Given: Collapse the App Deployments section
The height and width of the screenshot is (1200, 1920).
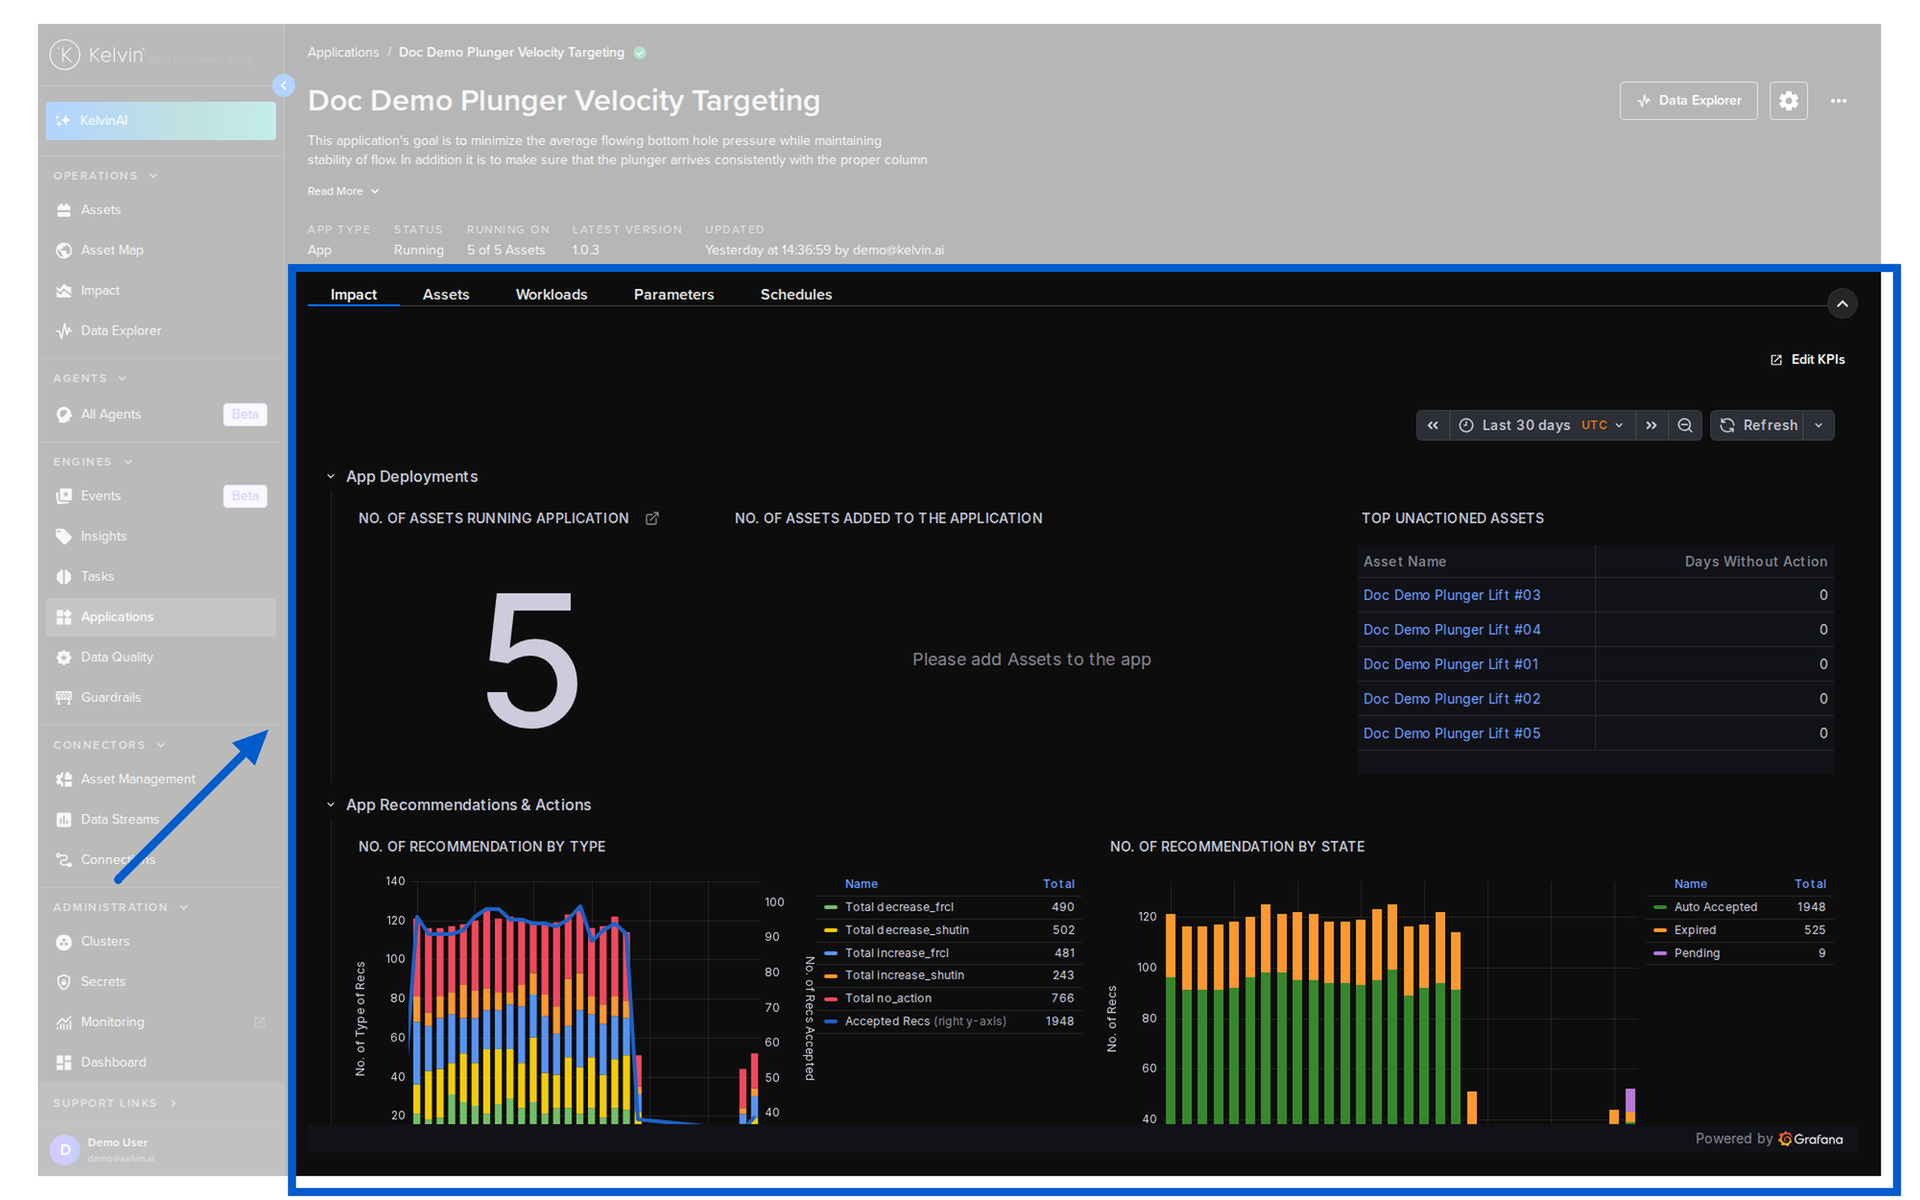Looking at the screenshot, I should [x=331, y=477].
